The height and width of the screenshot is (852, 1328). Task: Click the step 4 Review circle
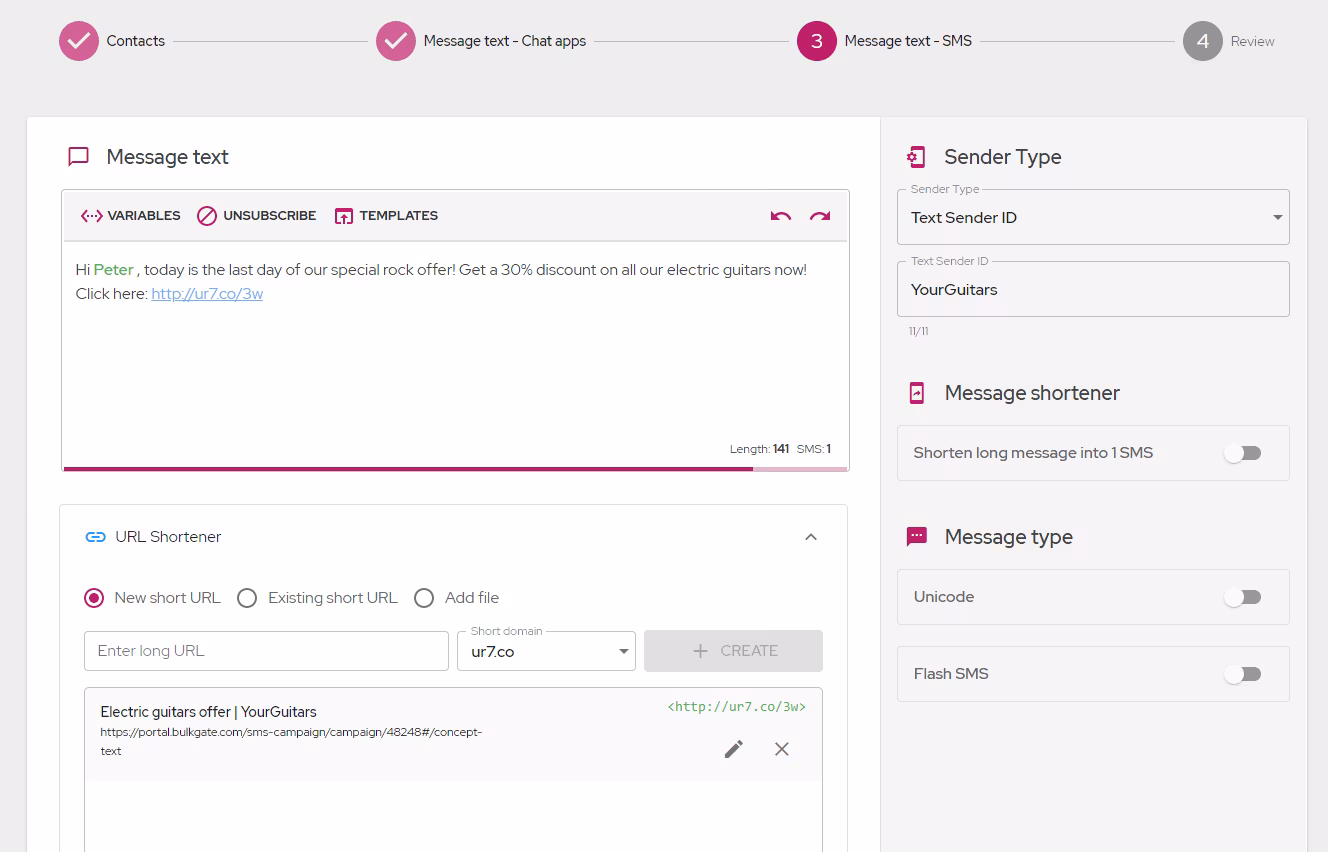(1203, 41)
